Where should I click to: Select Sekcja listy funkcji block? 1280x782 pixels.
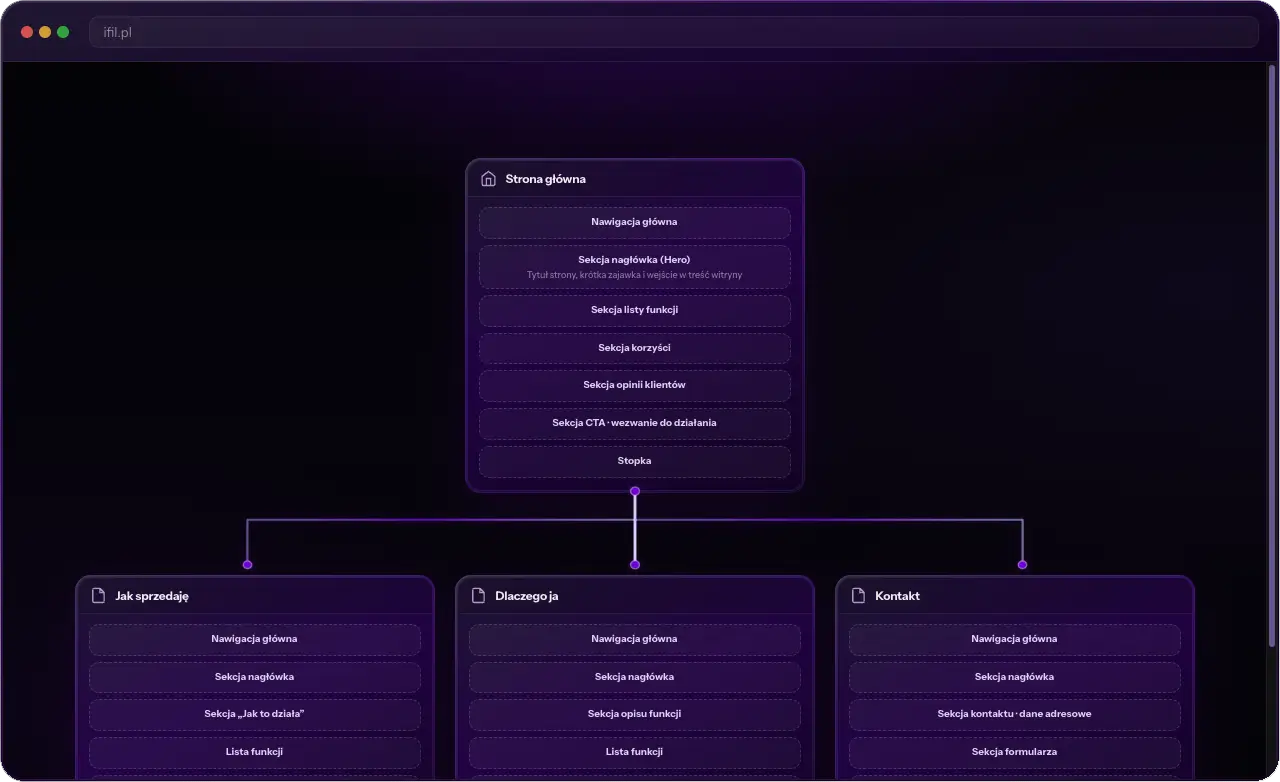coord(635,310)
